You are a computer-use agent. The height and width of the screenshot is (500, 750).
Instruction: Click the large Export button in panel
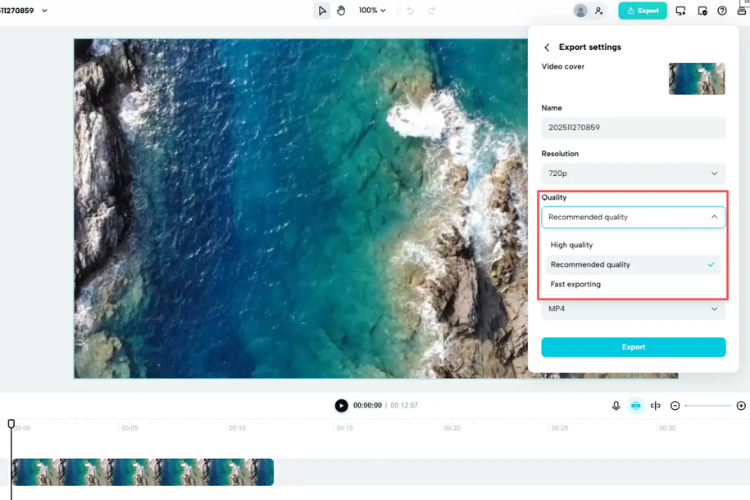(633, 347)
